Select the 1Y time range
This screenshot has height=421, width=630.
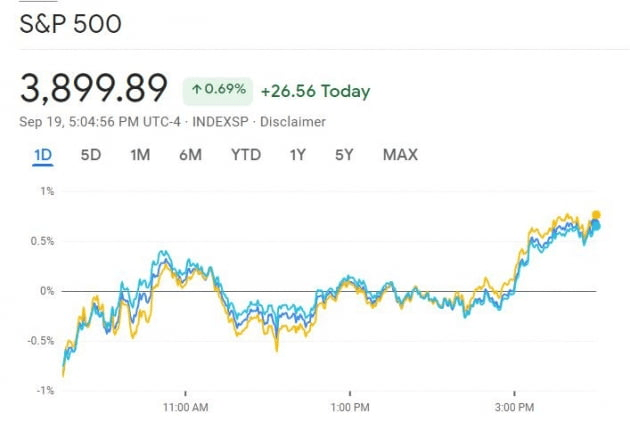click(x=297, y=155)
